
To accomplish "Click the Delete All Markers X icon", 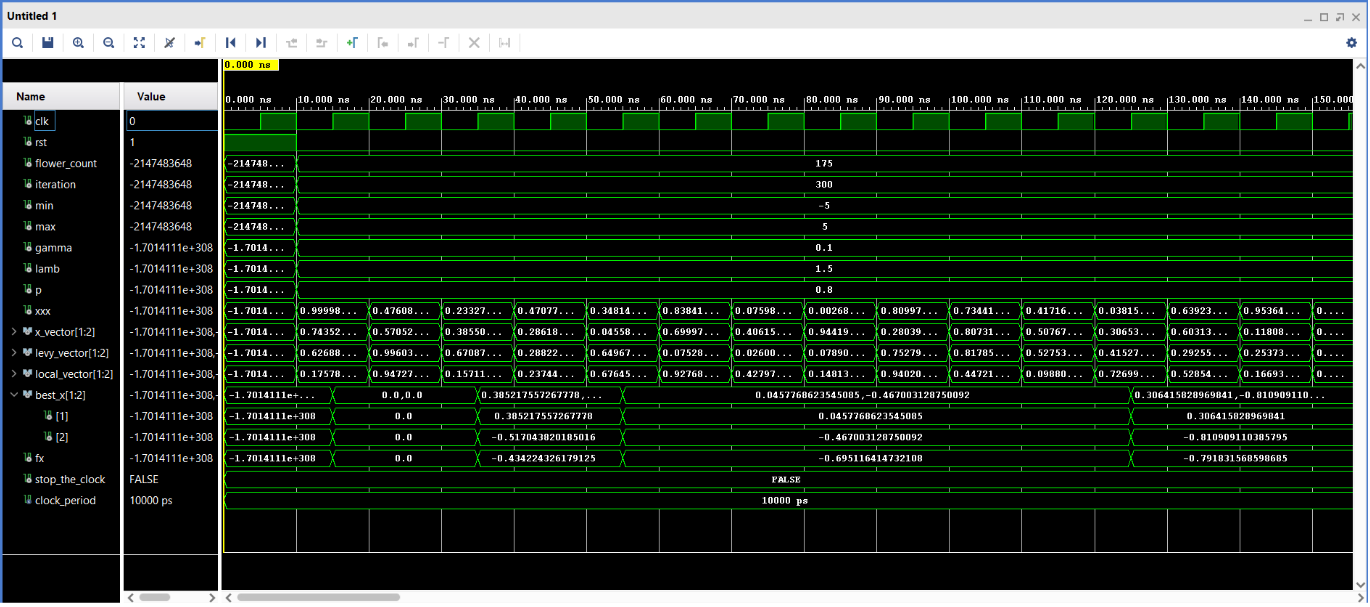I will tap(474, 43).
